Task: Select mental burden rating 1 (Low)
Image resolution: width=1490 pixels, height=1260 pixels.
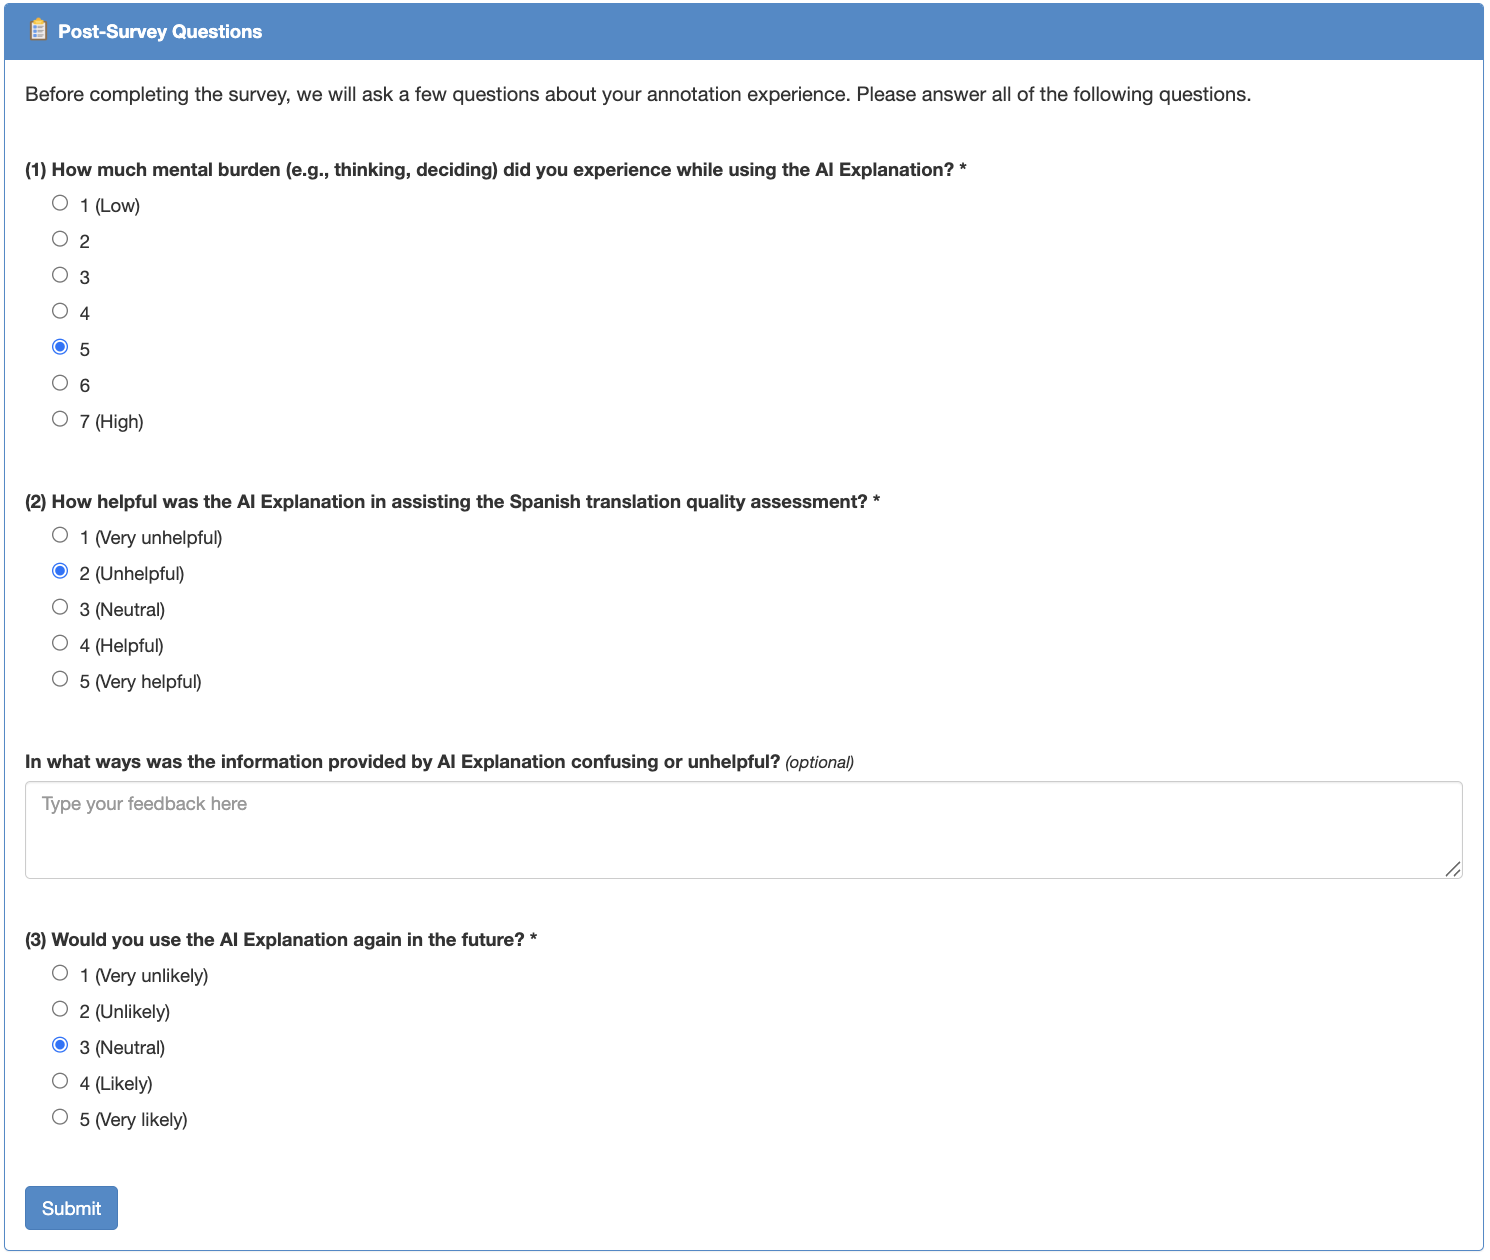Action: 60,204
